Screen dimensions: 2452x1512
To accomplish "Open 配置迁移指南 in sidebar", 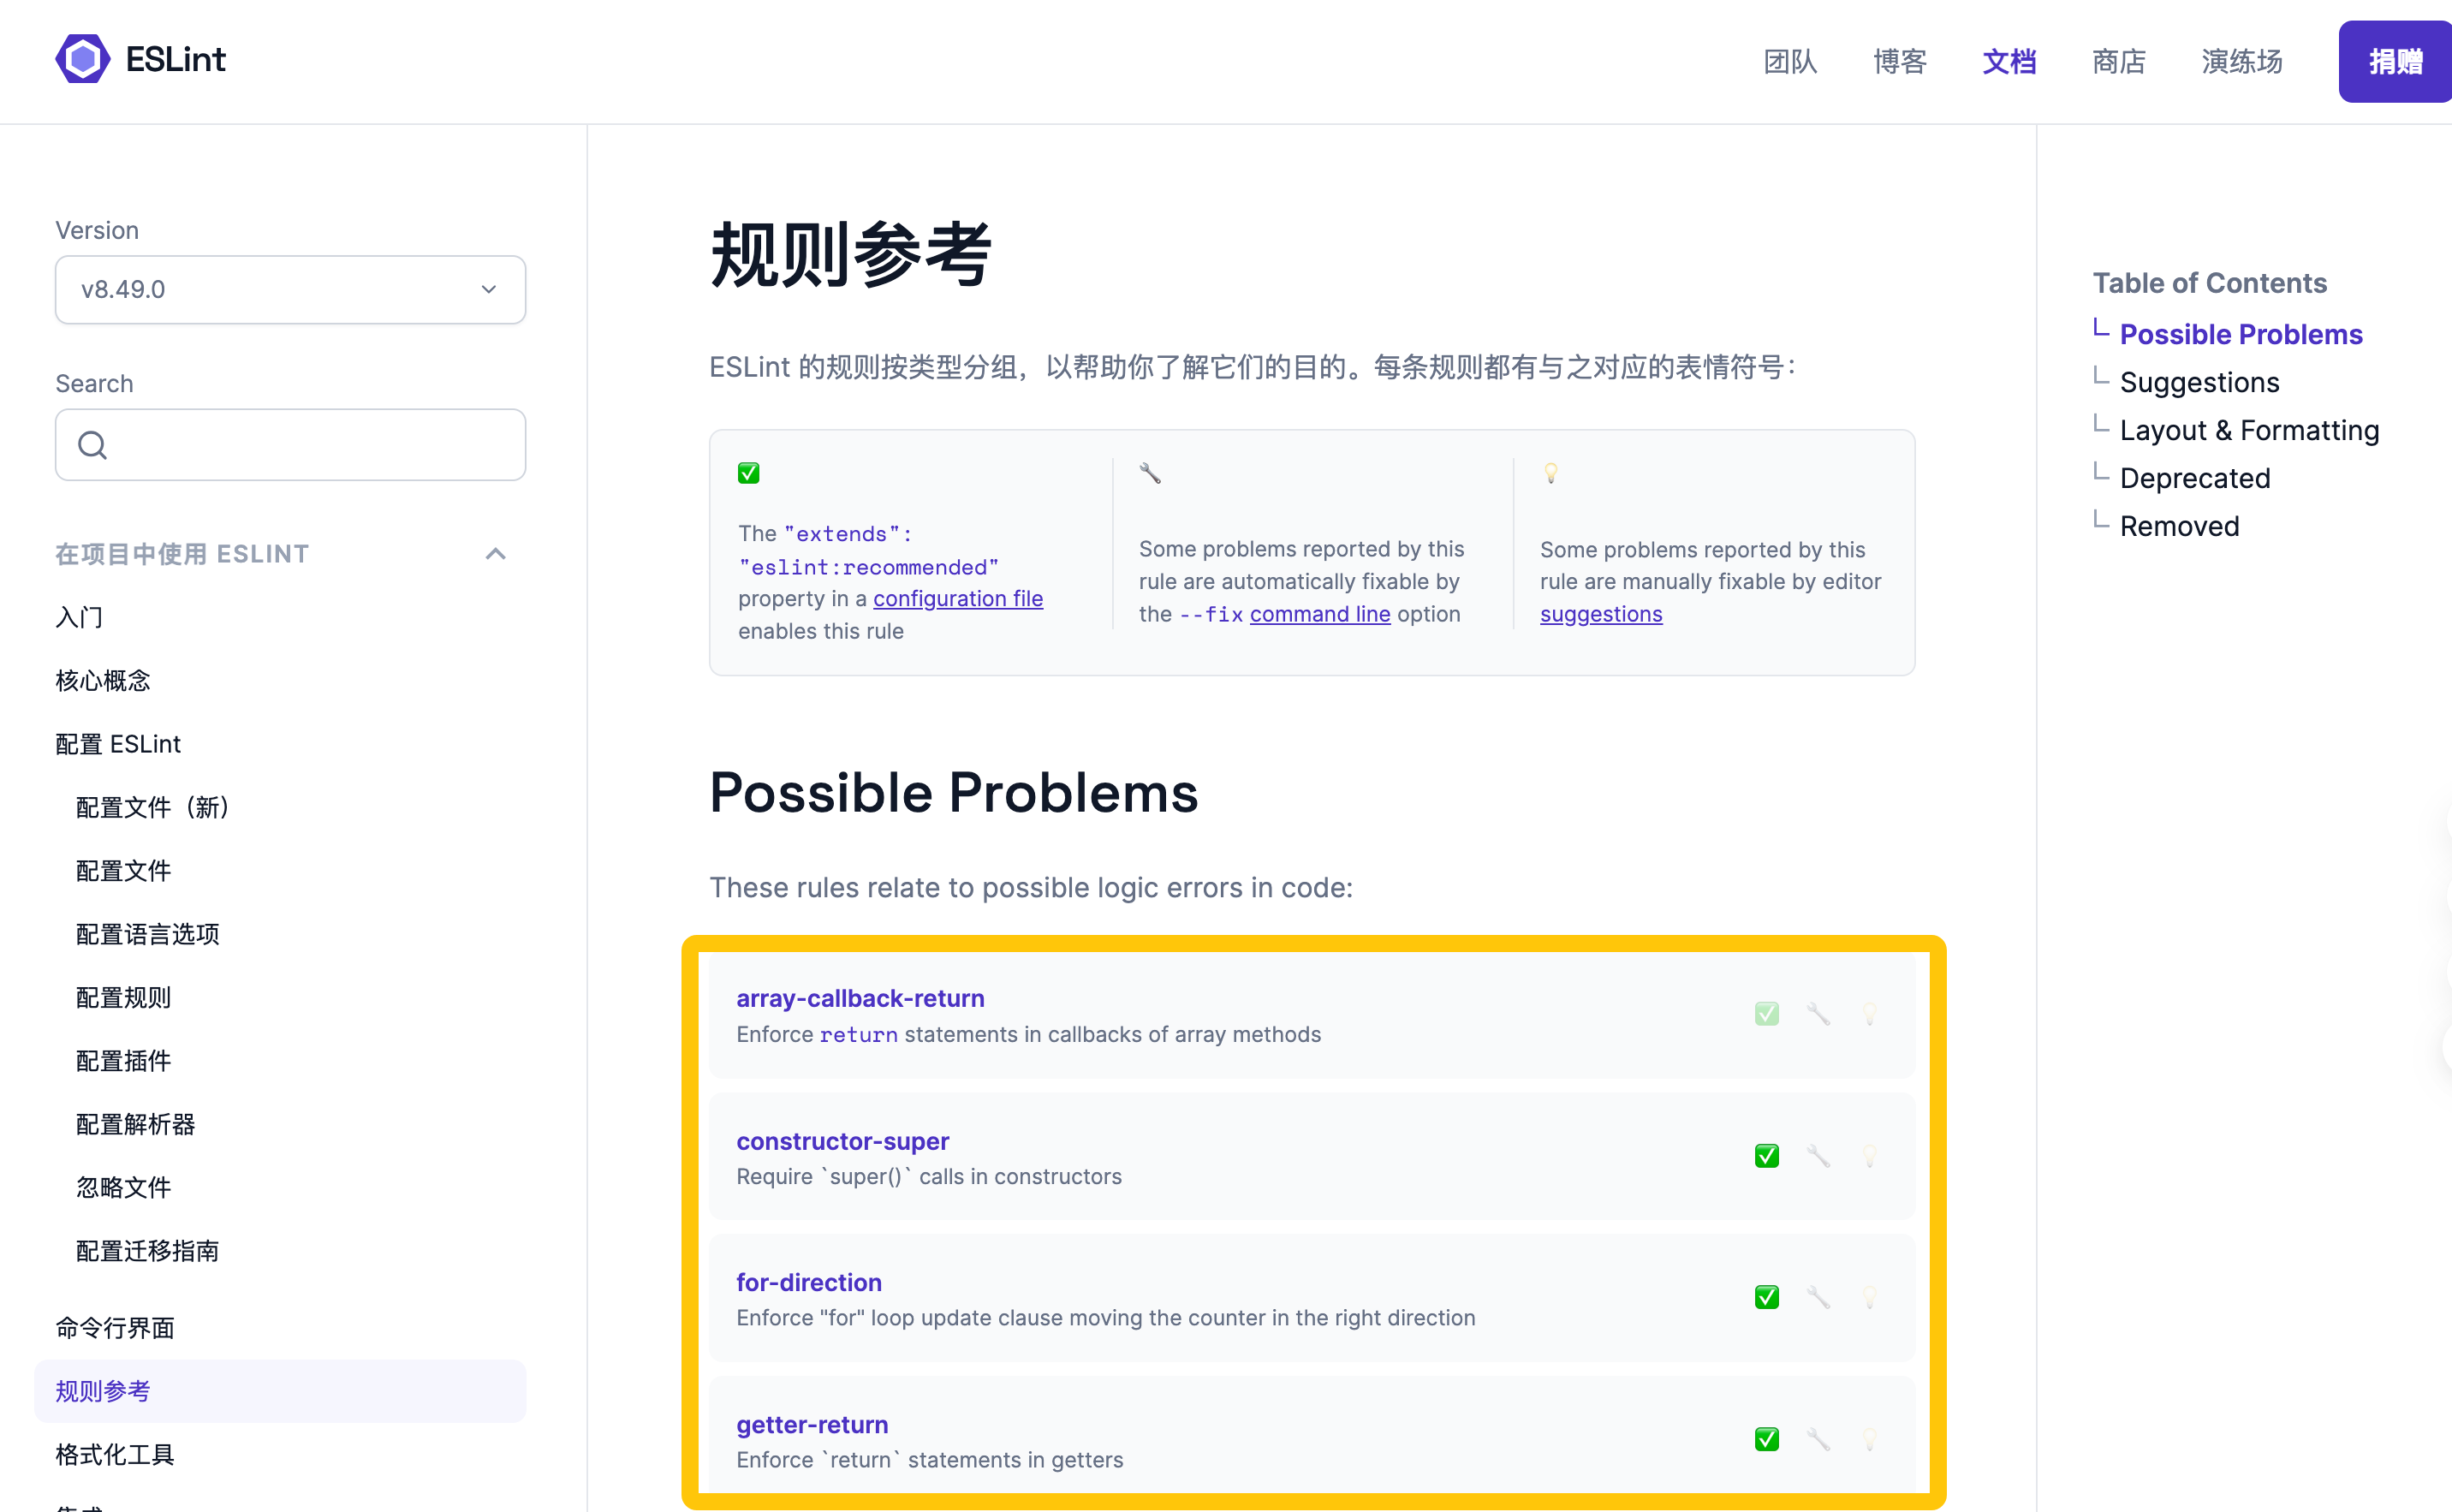I will [x=148, y=1251].
